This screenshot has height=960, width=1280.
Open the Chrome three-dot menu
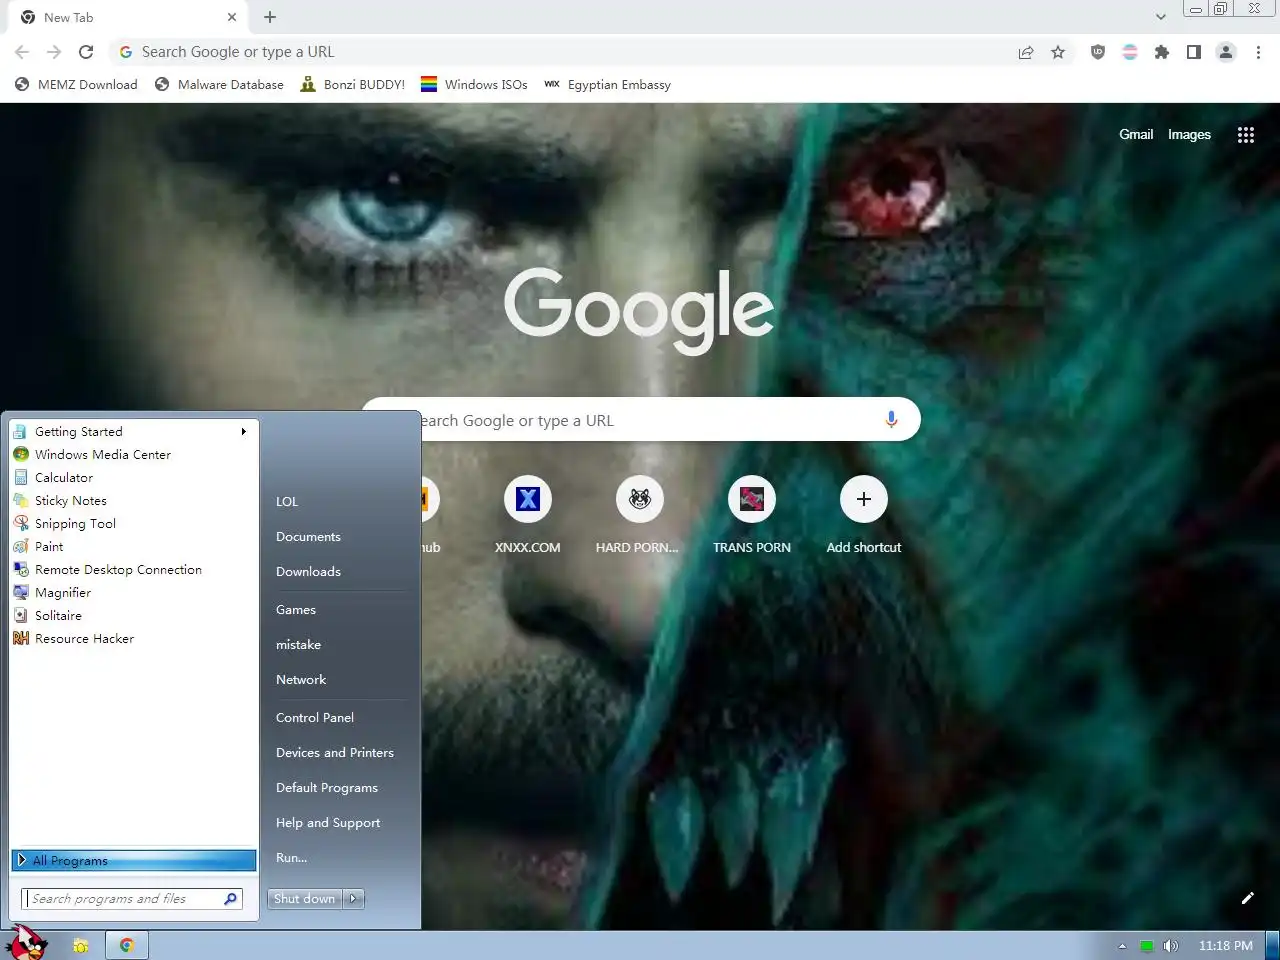1258,52
